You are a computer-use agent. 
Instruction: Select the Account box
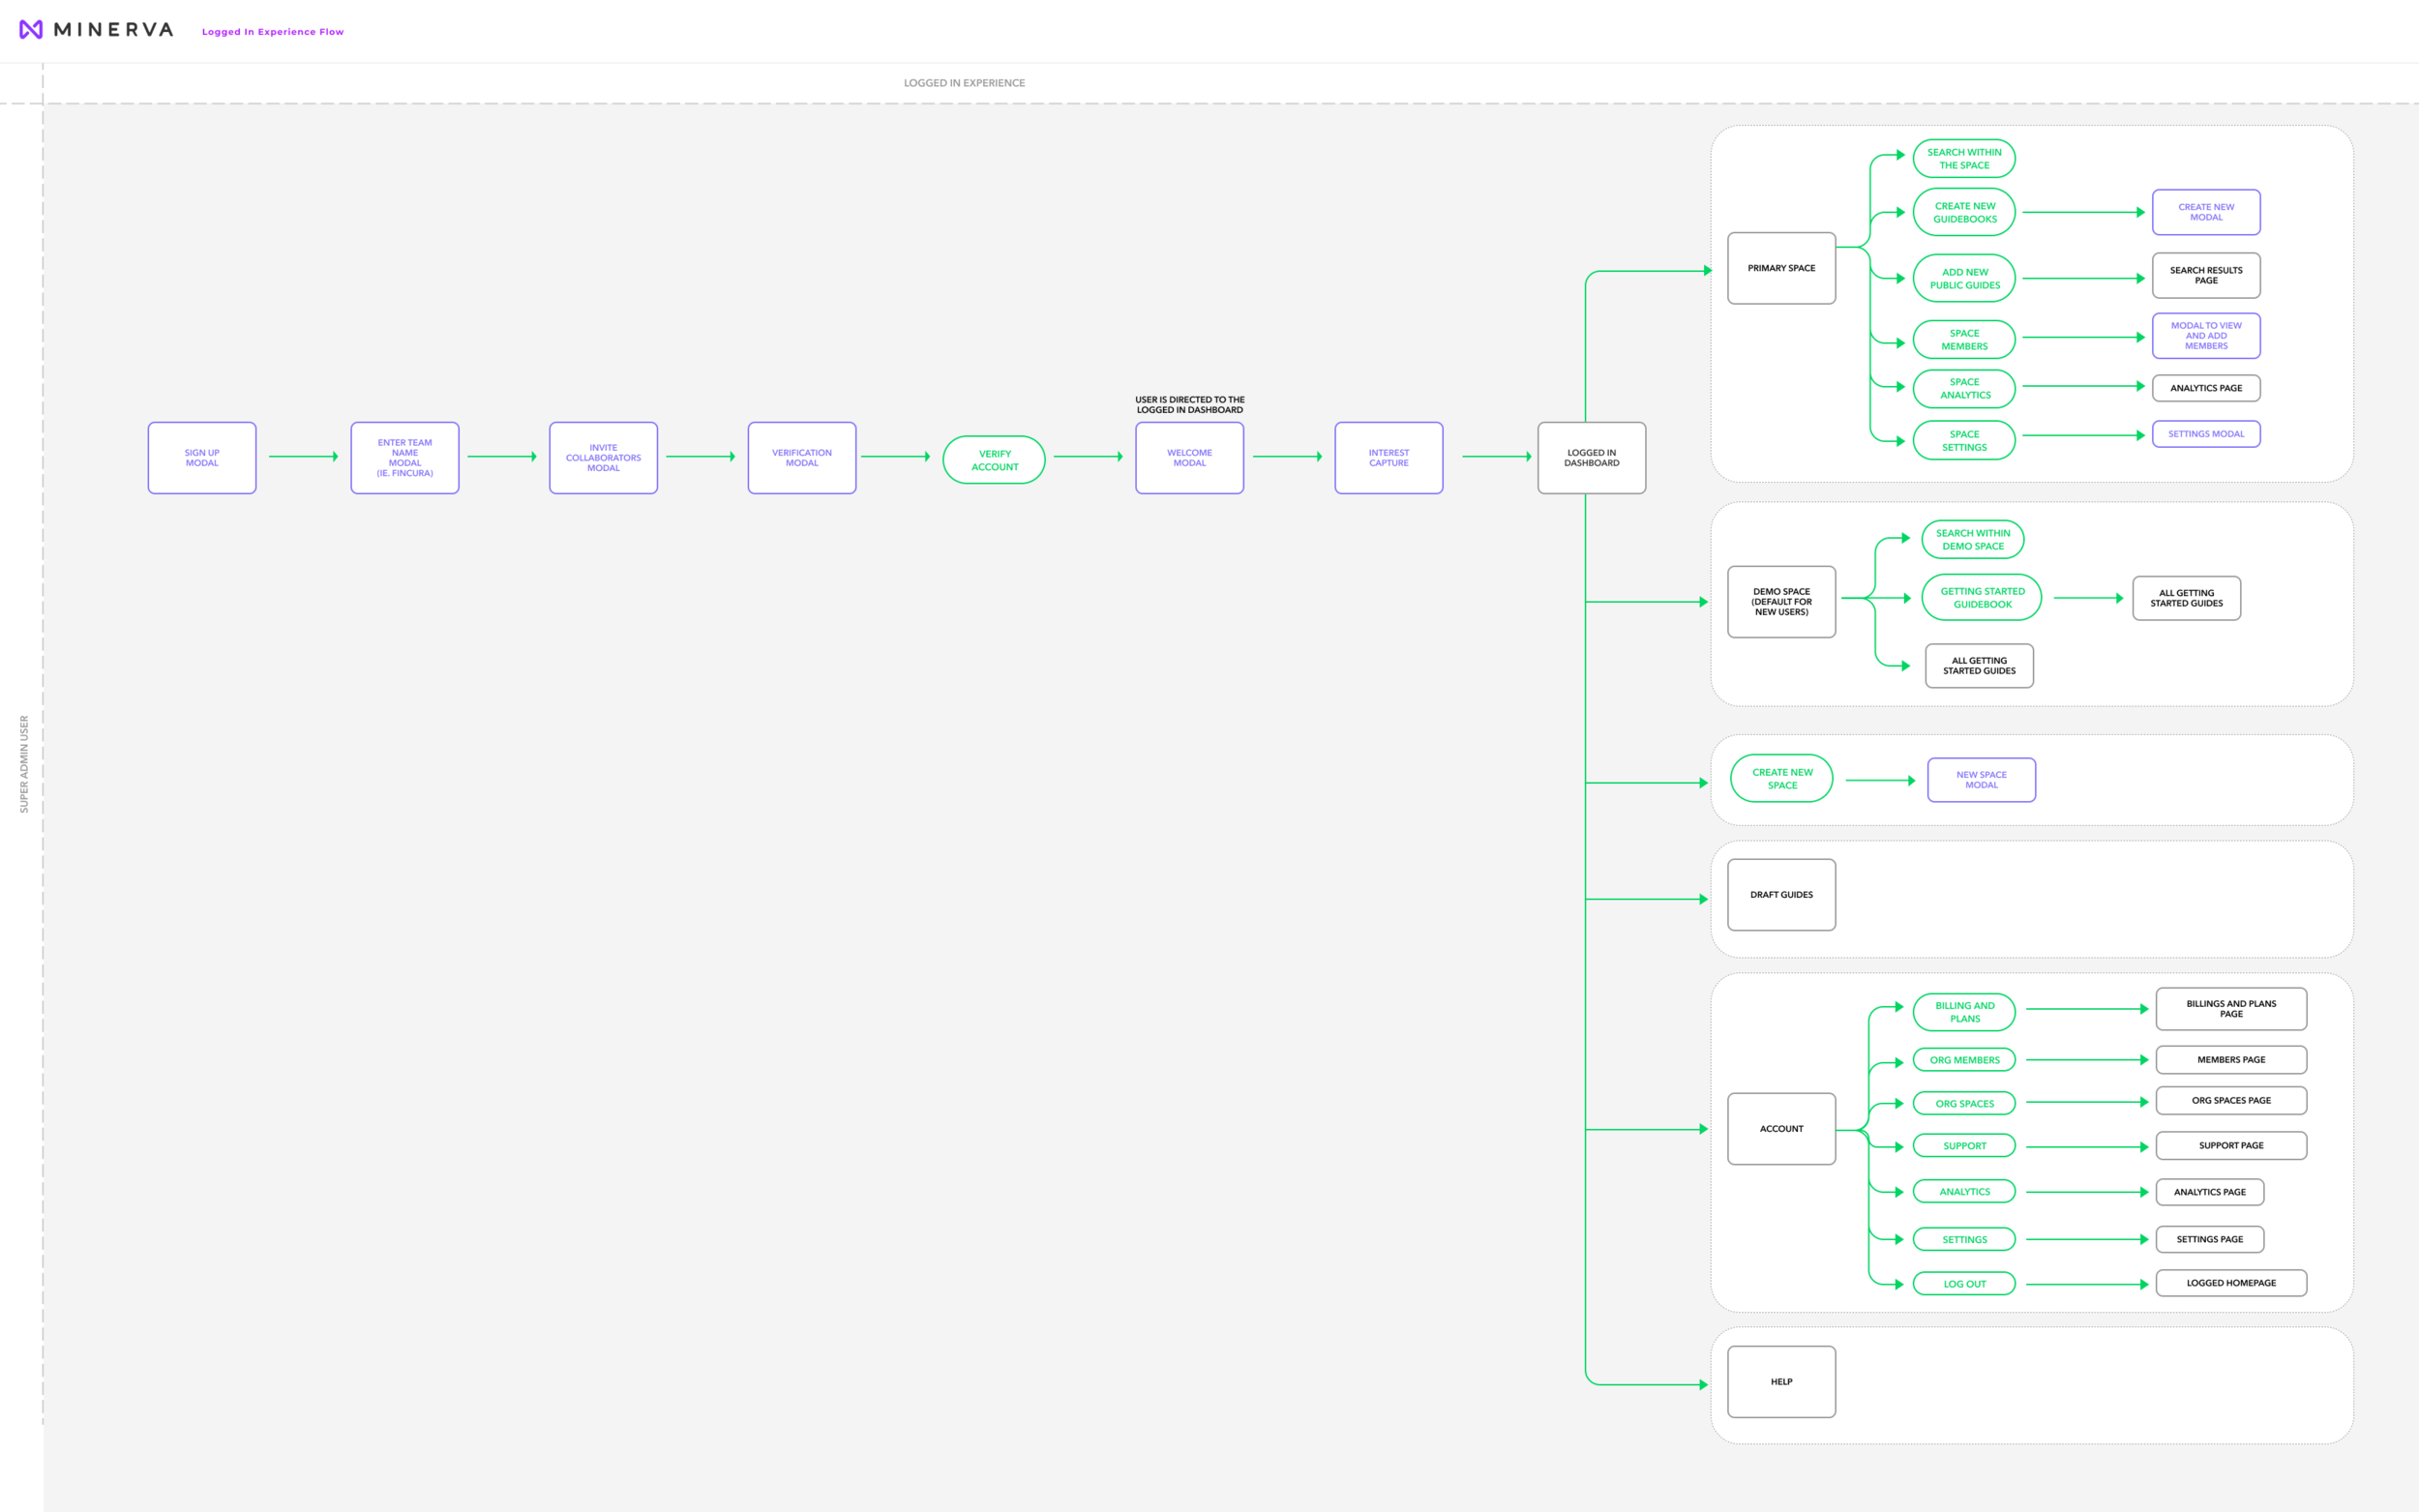click(1781, 1129)
